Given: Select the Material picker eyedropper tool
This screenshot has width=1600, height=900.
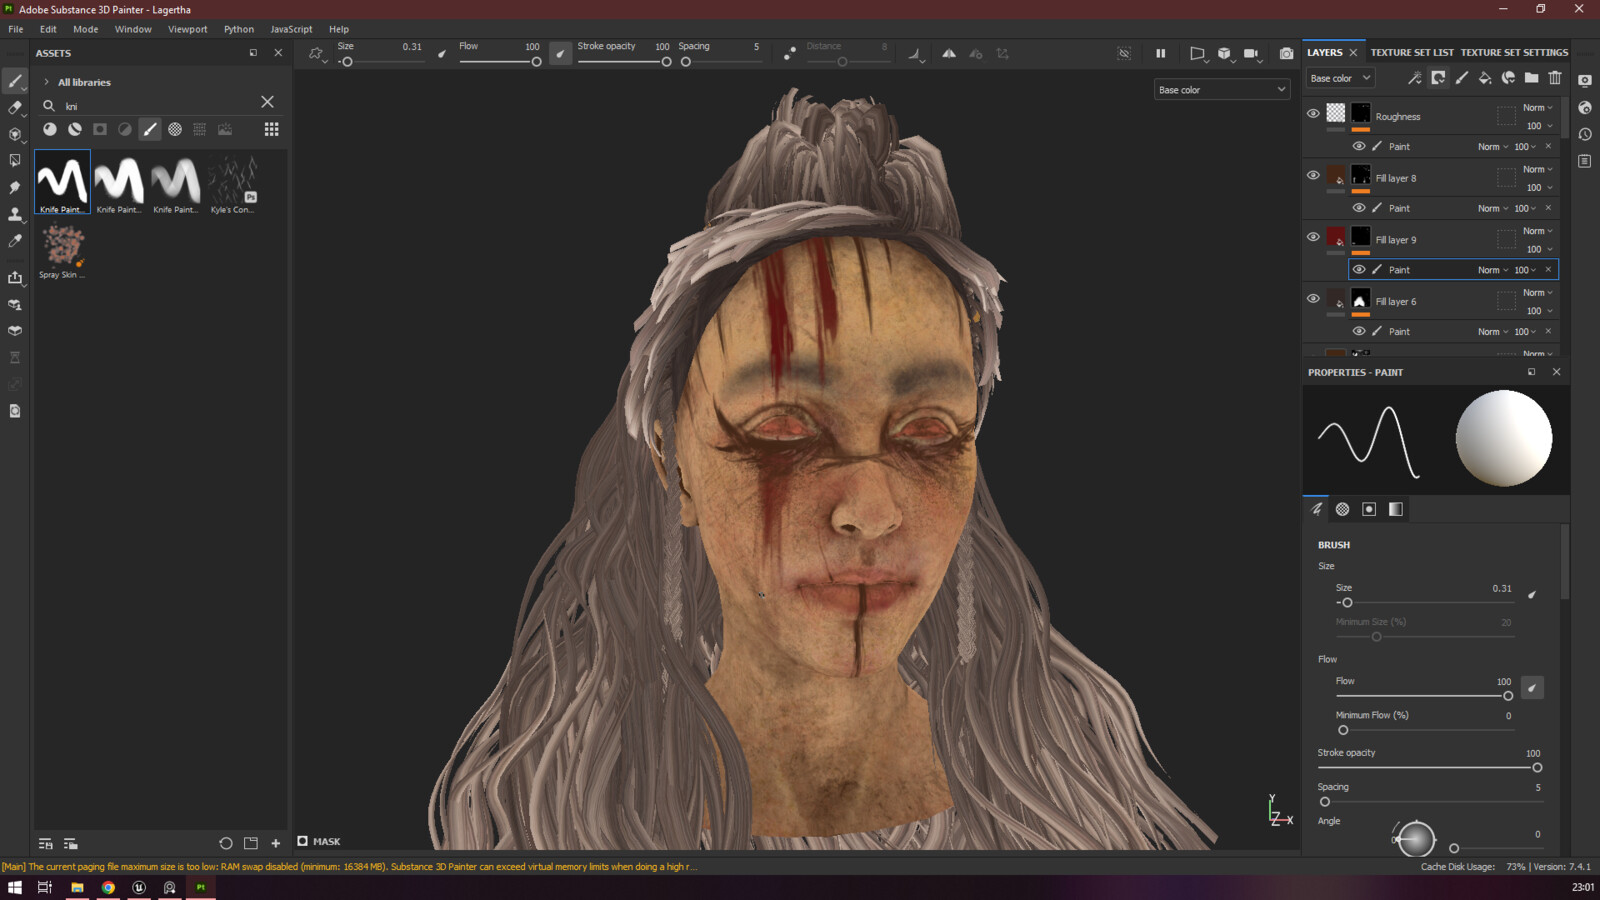Looking at the screenshot, I should [x=15, y=241].
